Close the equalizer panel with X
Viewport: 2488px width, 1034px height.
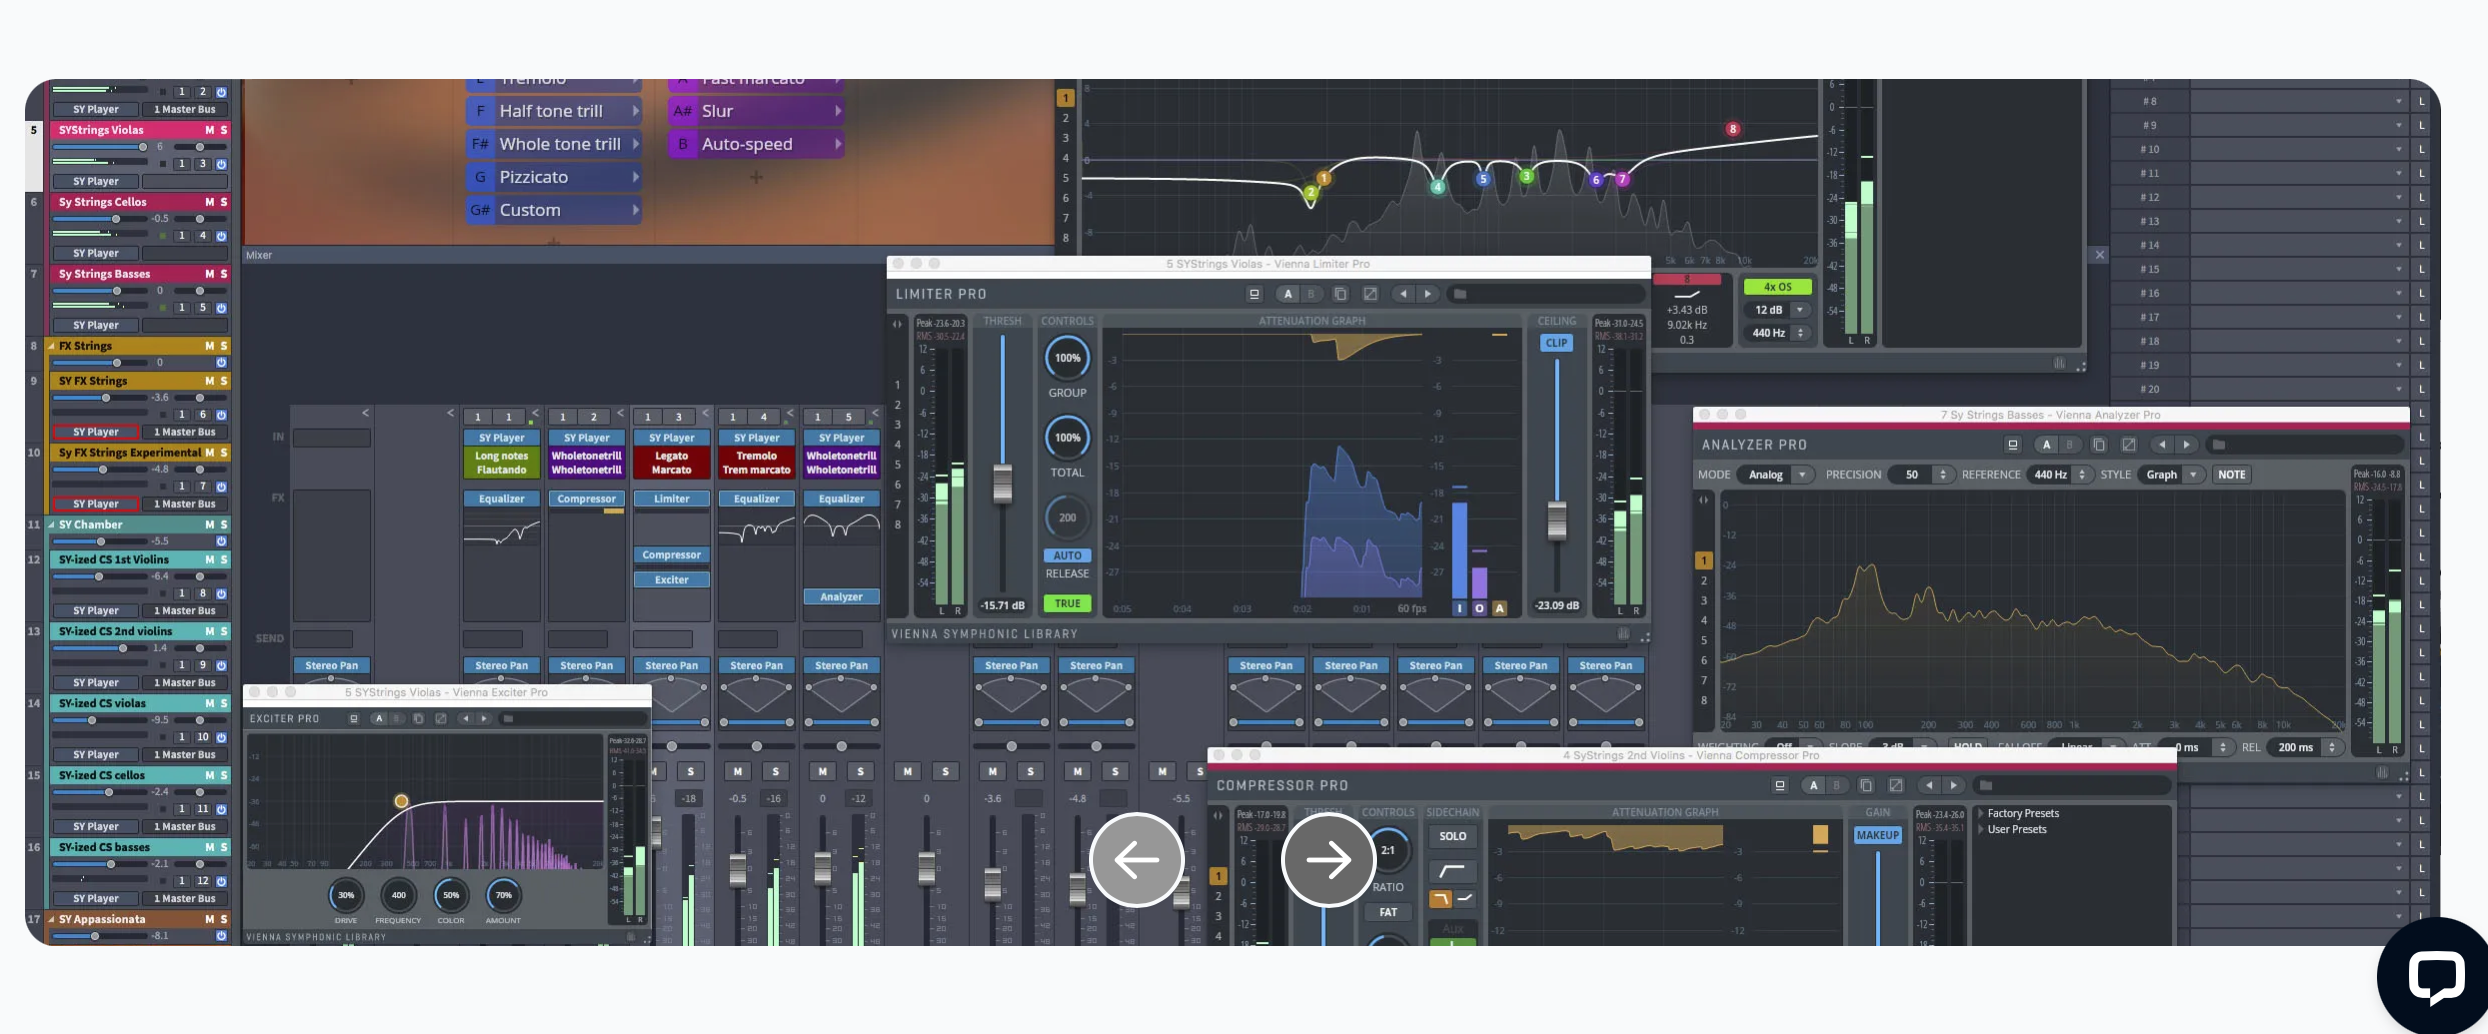2100,255
